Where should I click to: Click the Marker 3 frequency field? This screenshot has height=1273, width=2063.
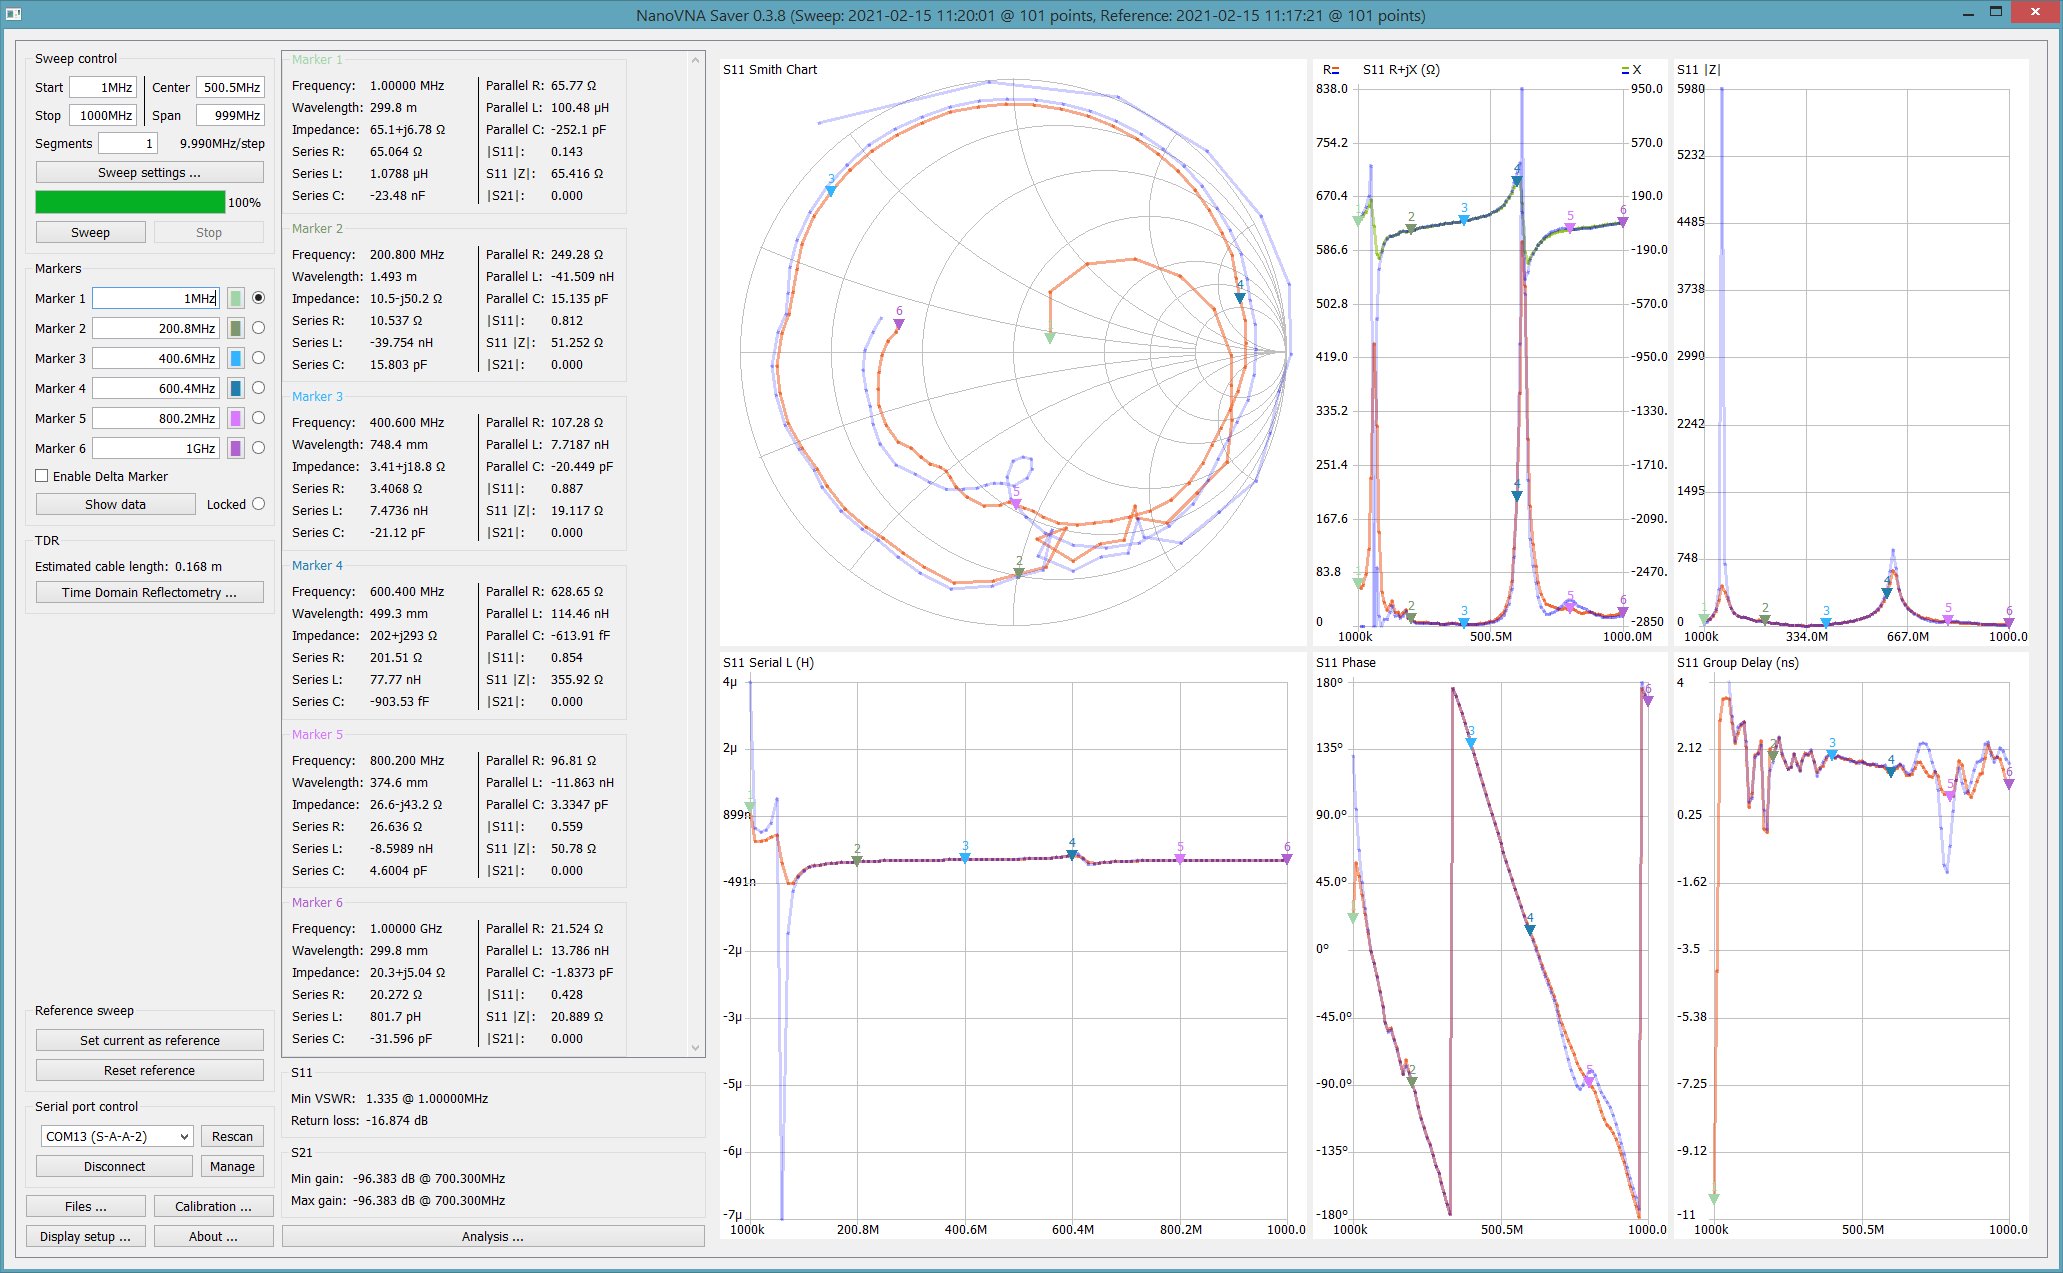pyautogui.click(x=156, y=358)
